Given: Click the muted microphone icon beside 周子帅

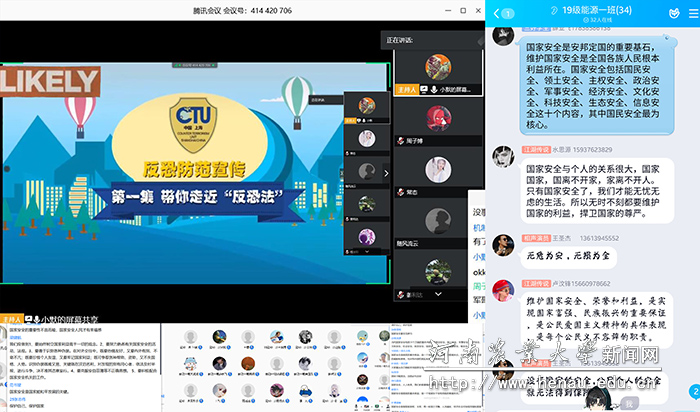Looking at the screenshot, I should tap(401, 141).
